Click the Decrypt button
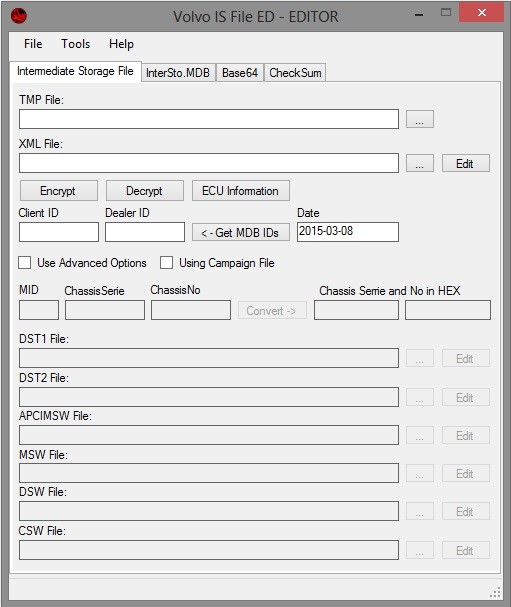511x607 pixels. pyautogui.click(x=145, y=190)
